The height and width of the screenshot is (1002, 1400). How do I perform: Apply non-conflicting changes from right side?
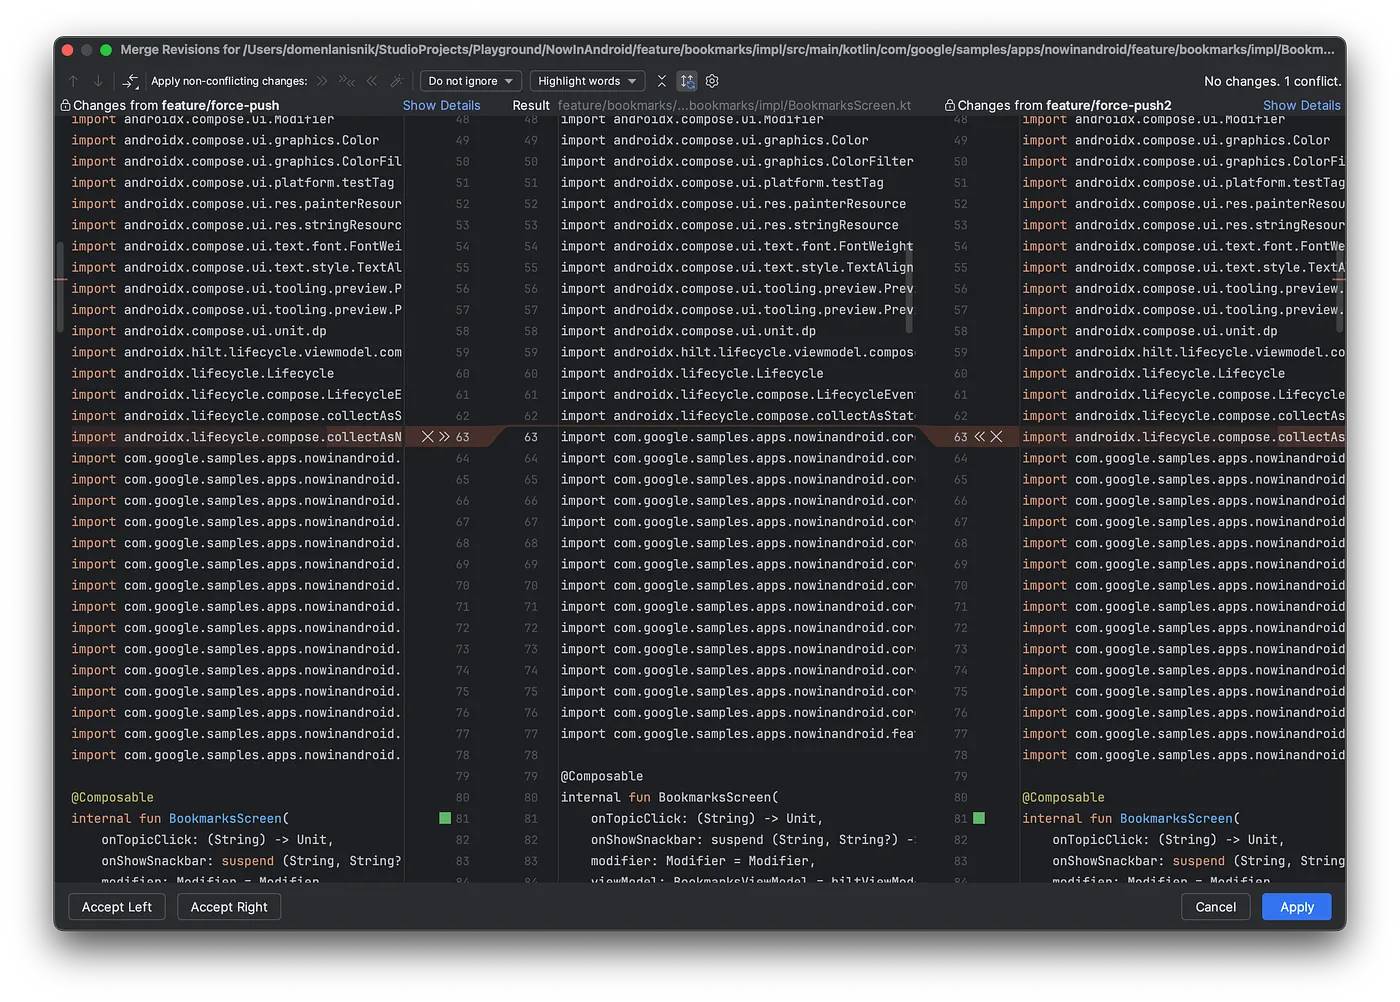(x=372, y=81)
